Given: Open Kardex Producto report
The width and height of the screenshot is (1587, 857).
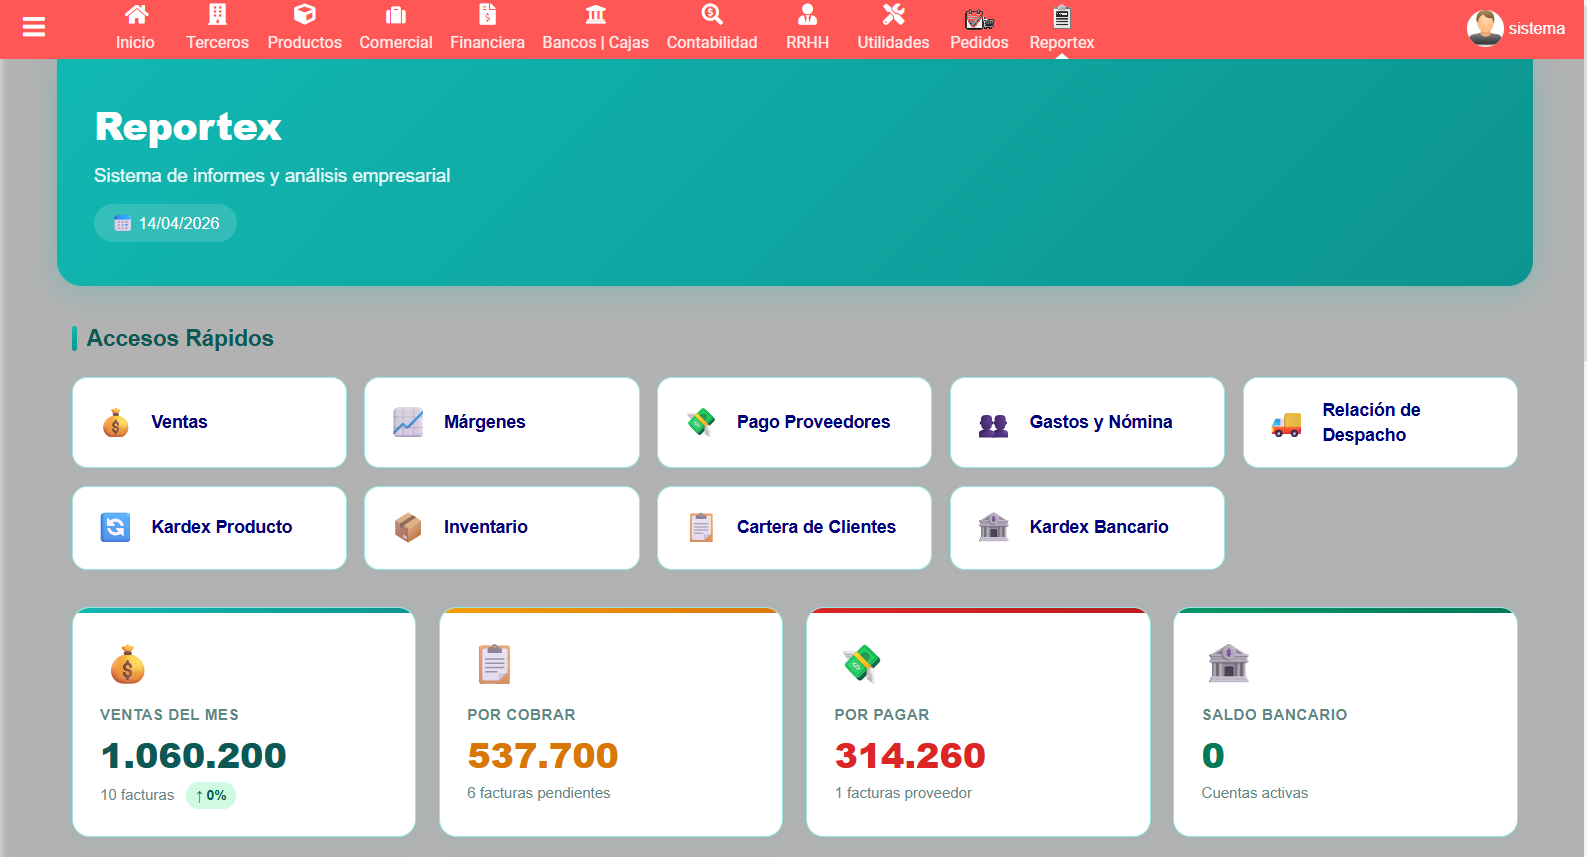Looking at the screenshot, I should pos(209,528).
